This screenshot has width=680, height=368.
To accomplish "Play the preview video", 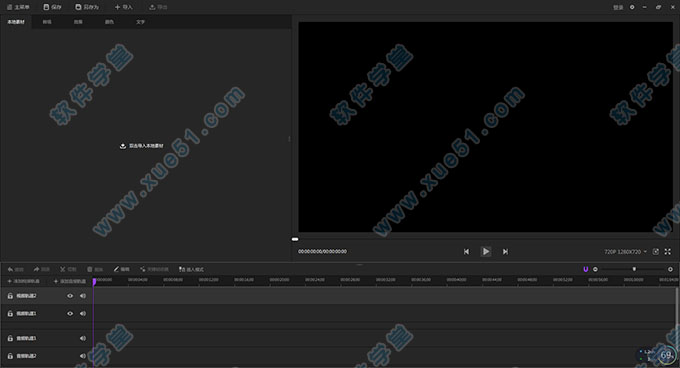I will pyautogui.click(x=486, y=252).
